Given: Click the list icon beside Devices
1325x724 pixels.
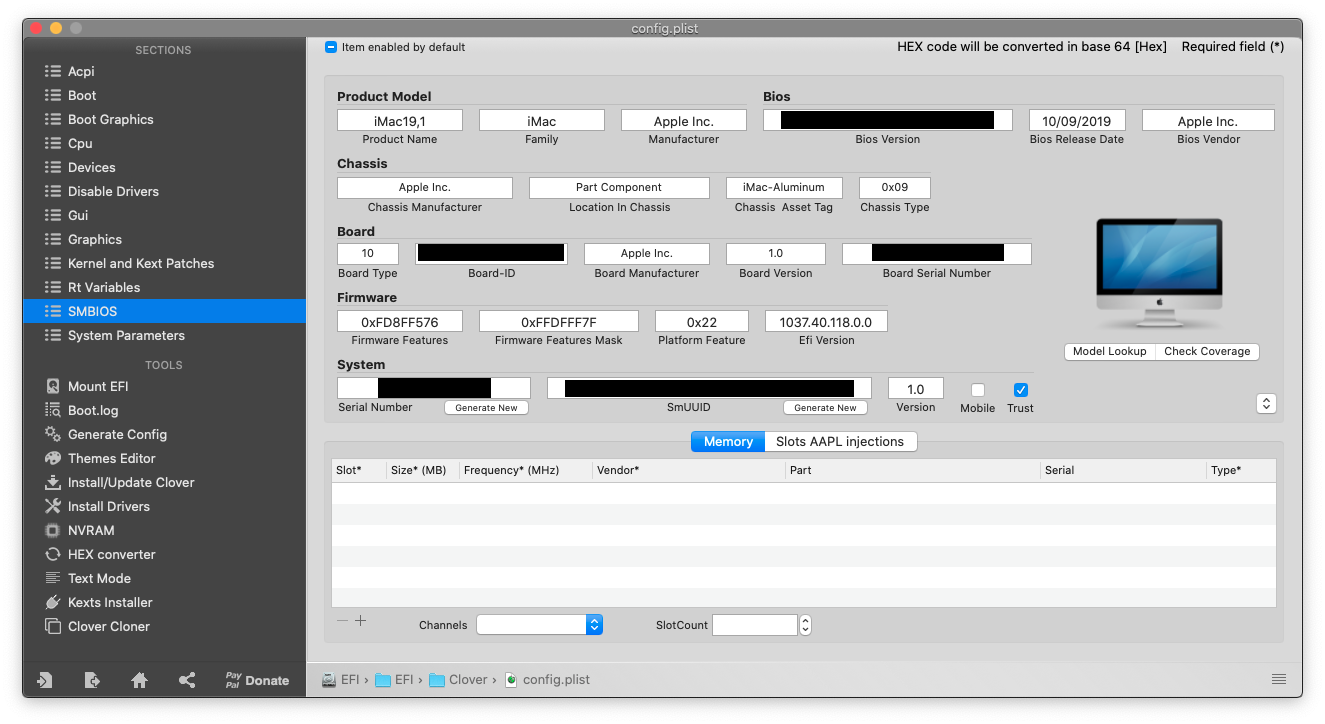Looking at the screenshot, I should pos(53,167).
